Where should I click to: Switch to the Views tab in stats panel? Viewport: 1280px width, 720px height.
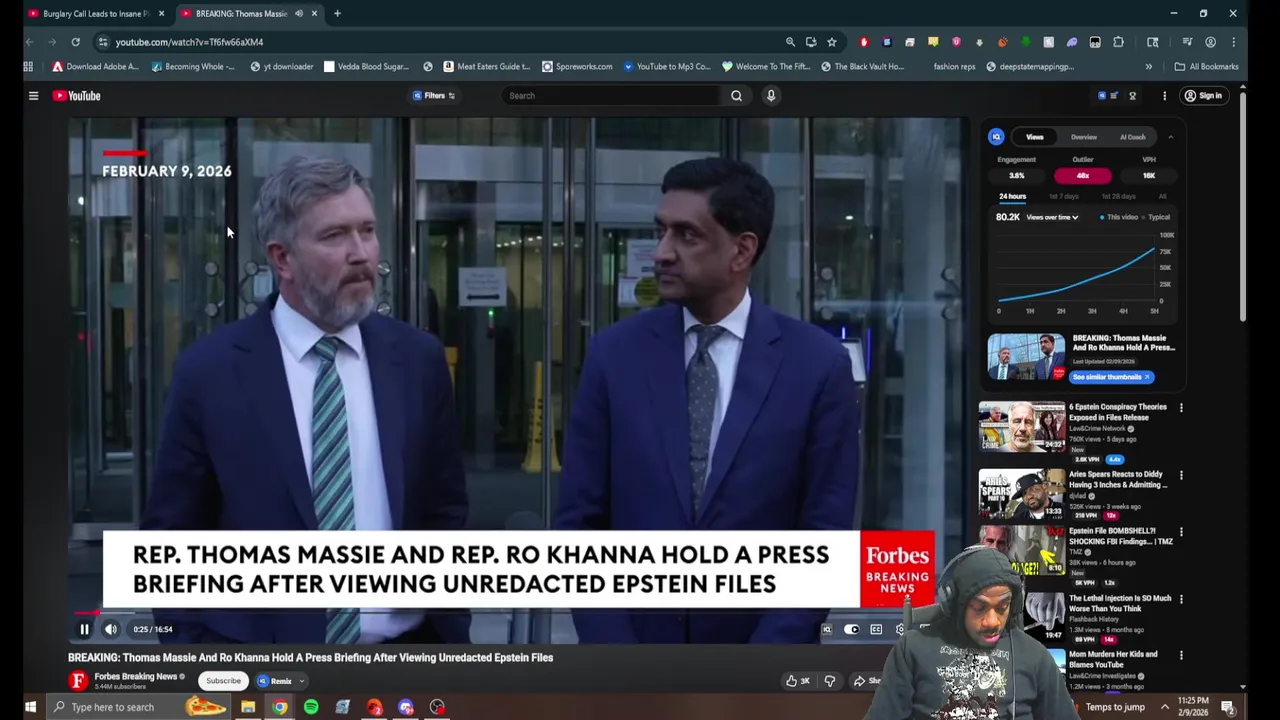click(1035, 137)
